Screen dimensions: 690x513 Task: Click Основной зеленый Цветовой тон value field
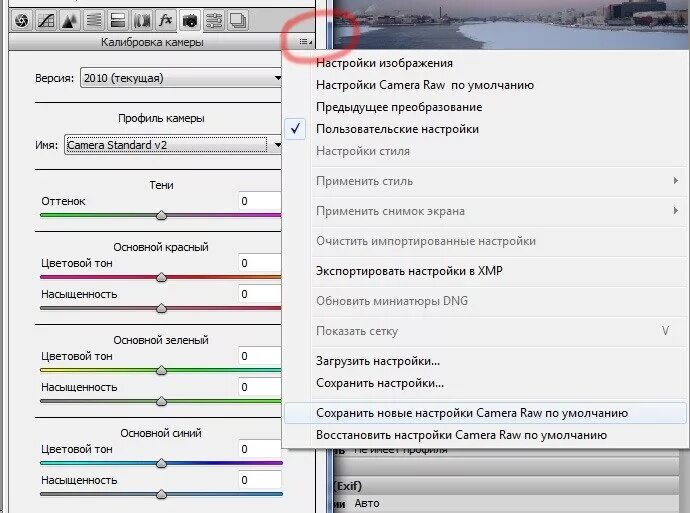click(260, 356)
